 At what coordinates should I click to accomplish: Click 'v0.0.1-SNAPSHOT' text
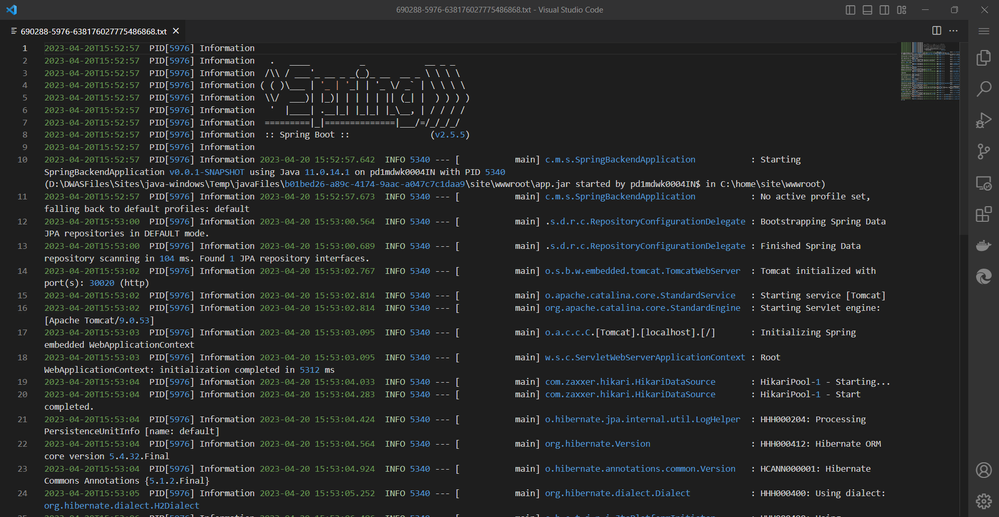click(206, 172)
